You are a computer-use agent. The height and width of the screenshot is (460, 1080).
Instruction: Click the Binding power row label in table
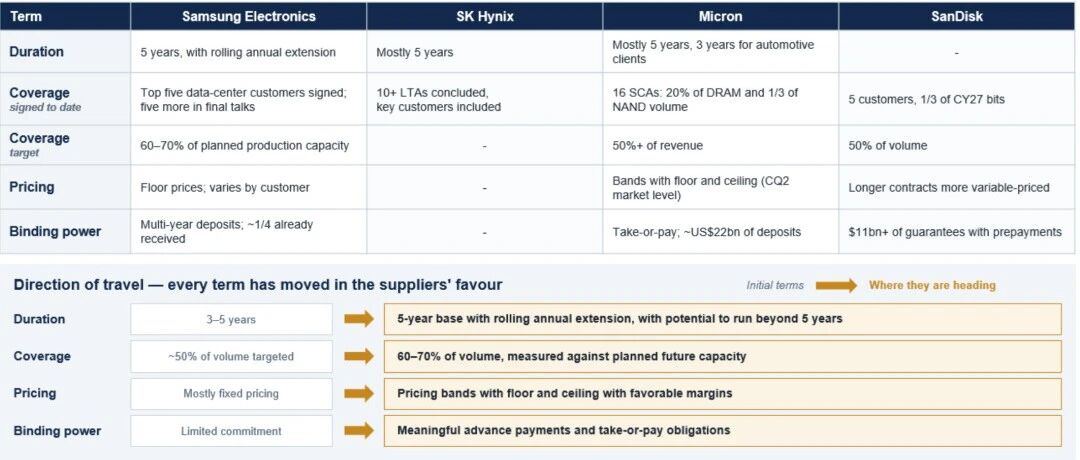pos(55,231)
